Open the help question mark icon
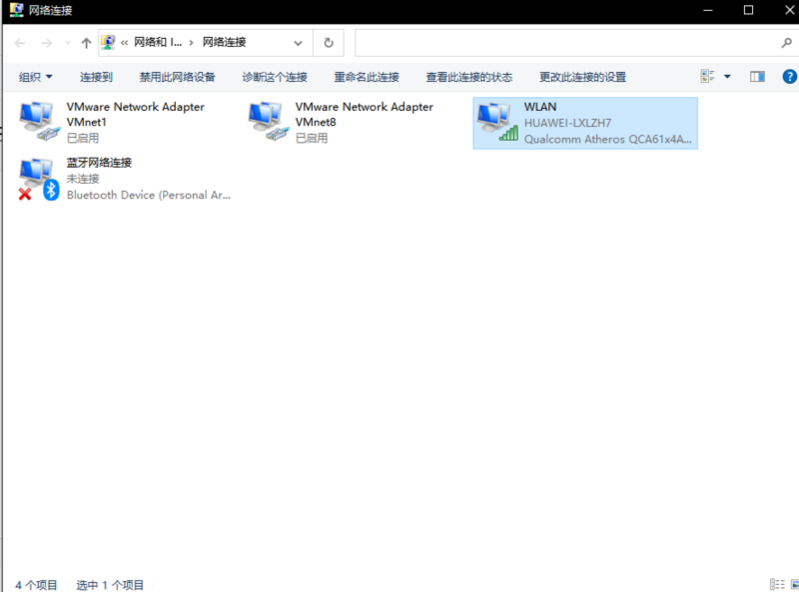Screen dimensions: 799x592 click(789, 77)
